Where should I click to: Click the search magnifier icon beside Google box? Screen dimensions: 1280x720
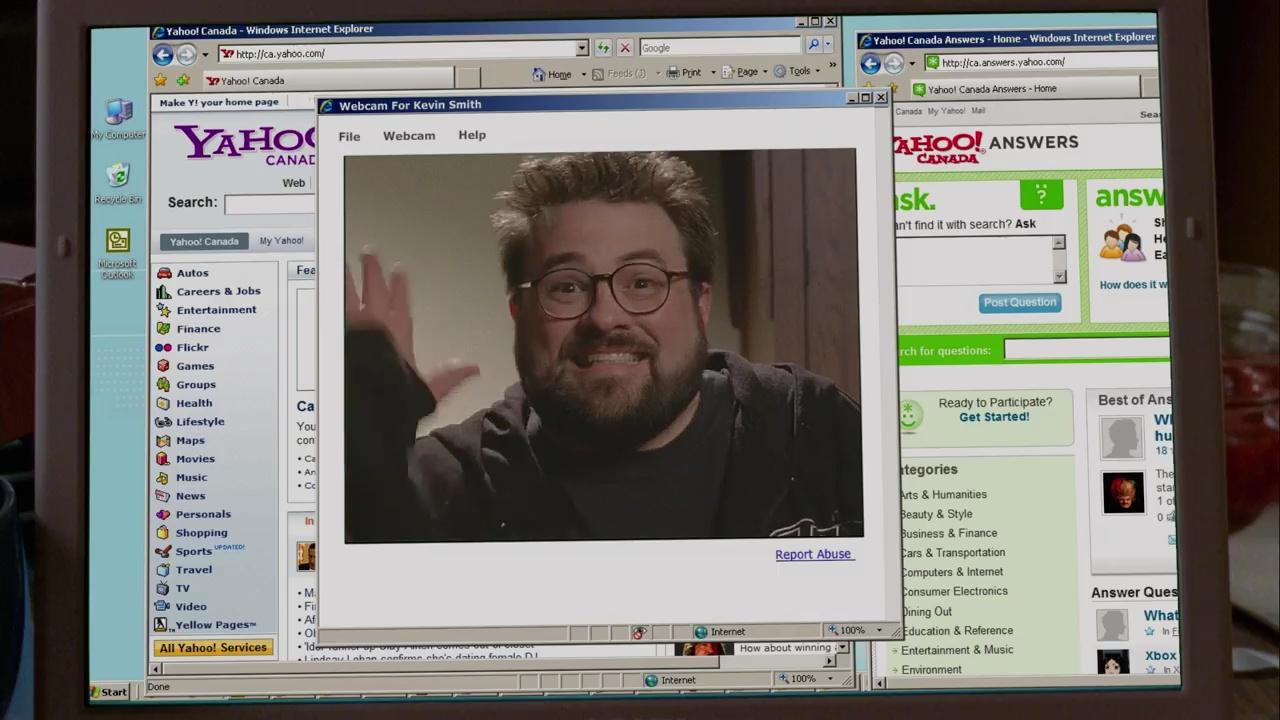pyautogui.click(x=813, y=46)
